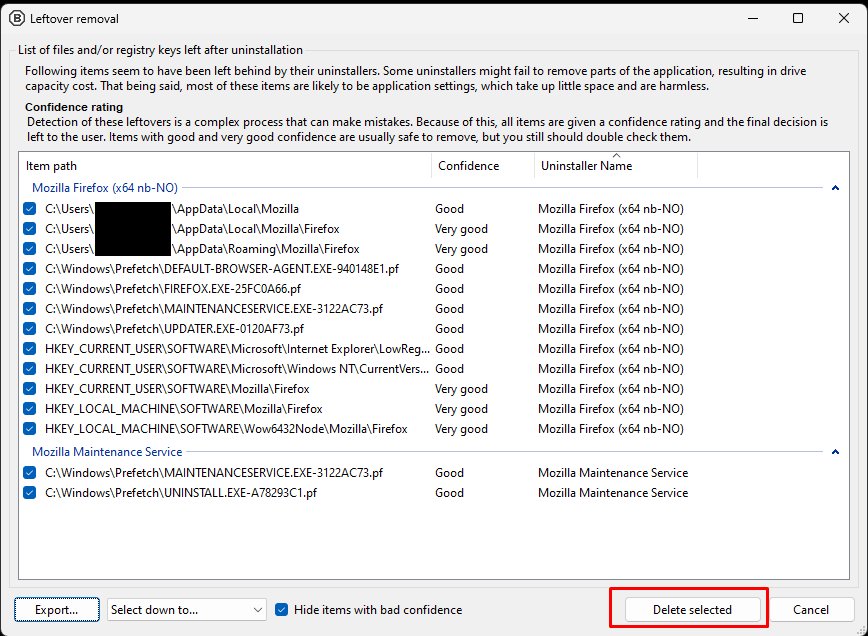The image size is (868, 636).
Task: Uncheck the Windows NT\CurrentVers registry key
Action: click(x=30, y=369)
